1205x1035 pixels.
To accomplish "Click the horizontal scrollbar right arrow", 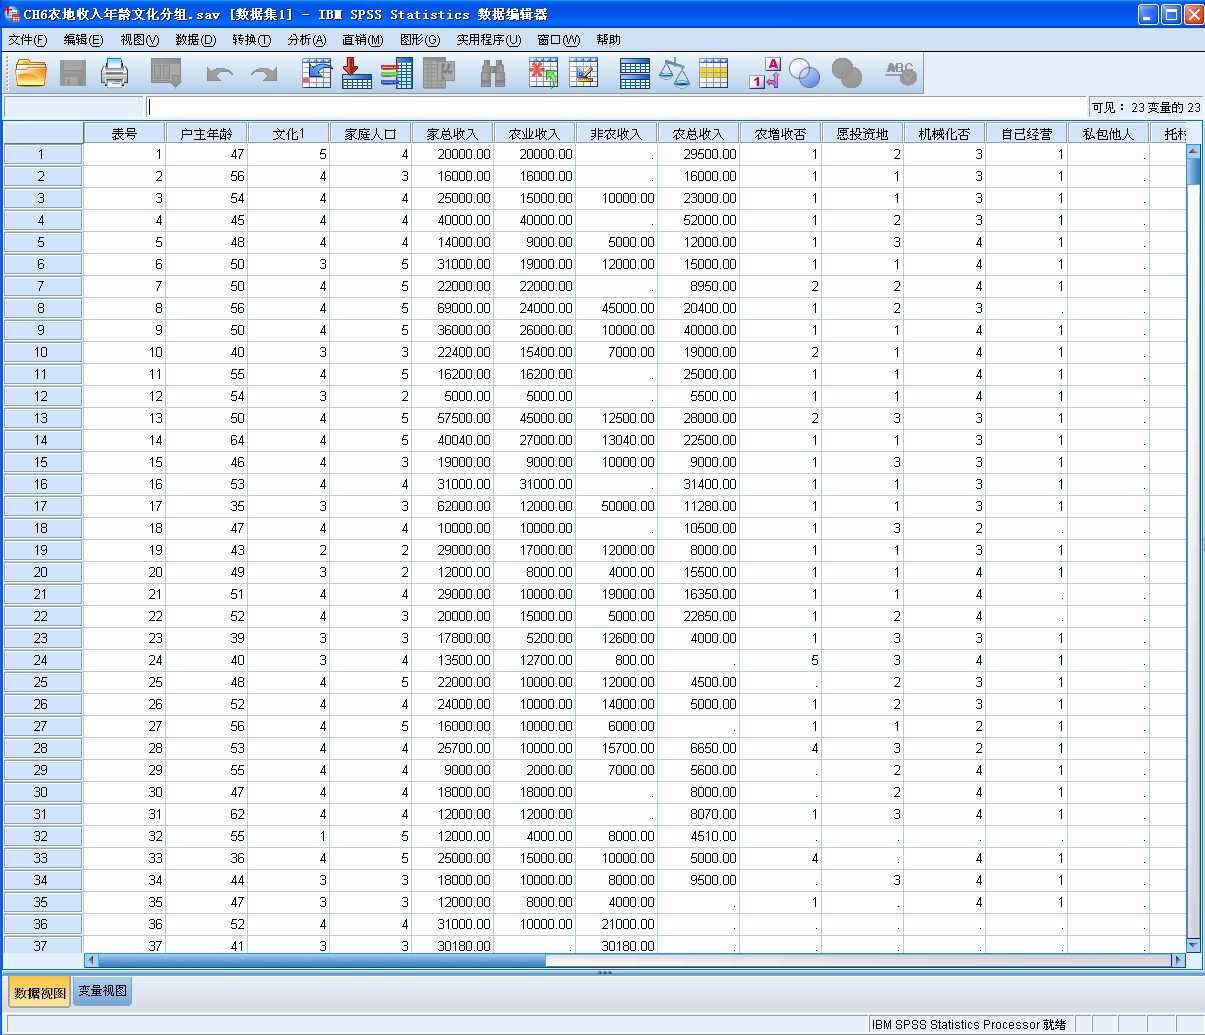I will pyautogui.click(x=1178, y=960).
